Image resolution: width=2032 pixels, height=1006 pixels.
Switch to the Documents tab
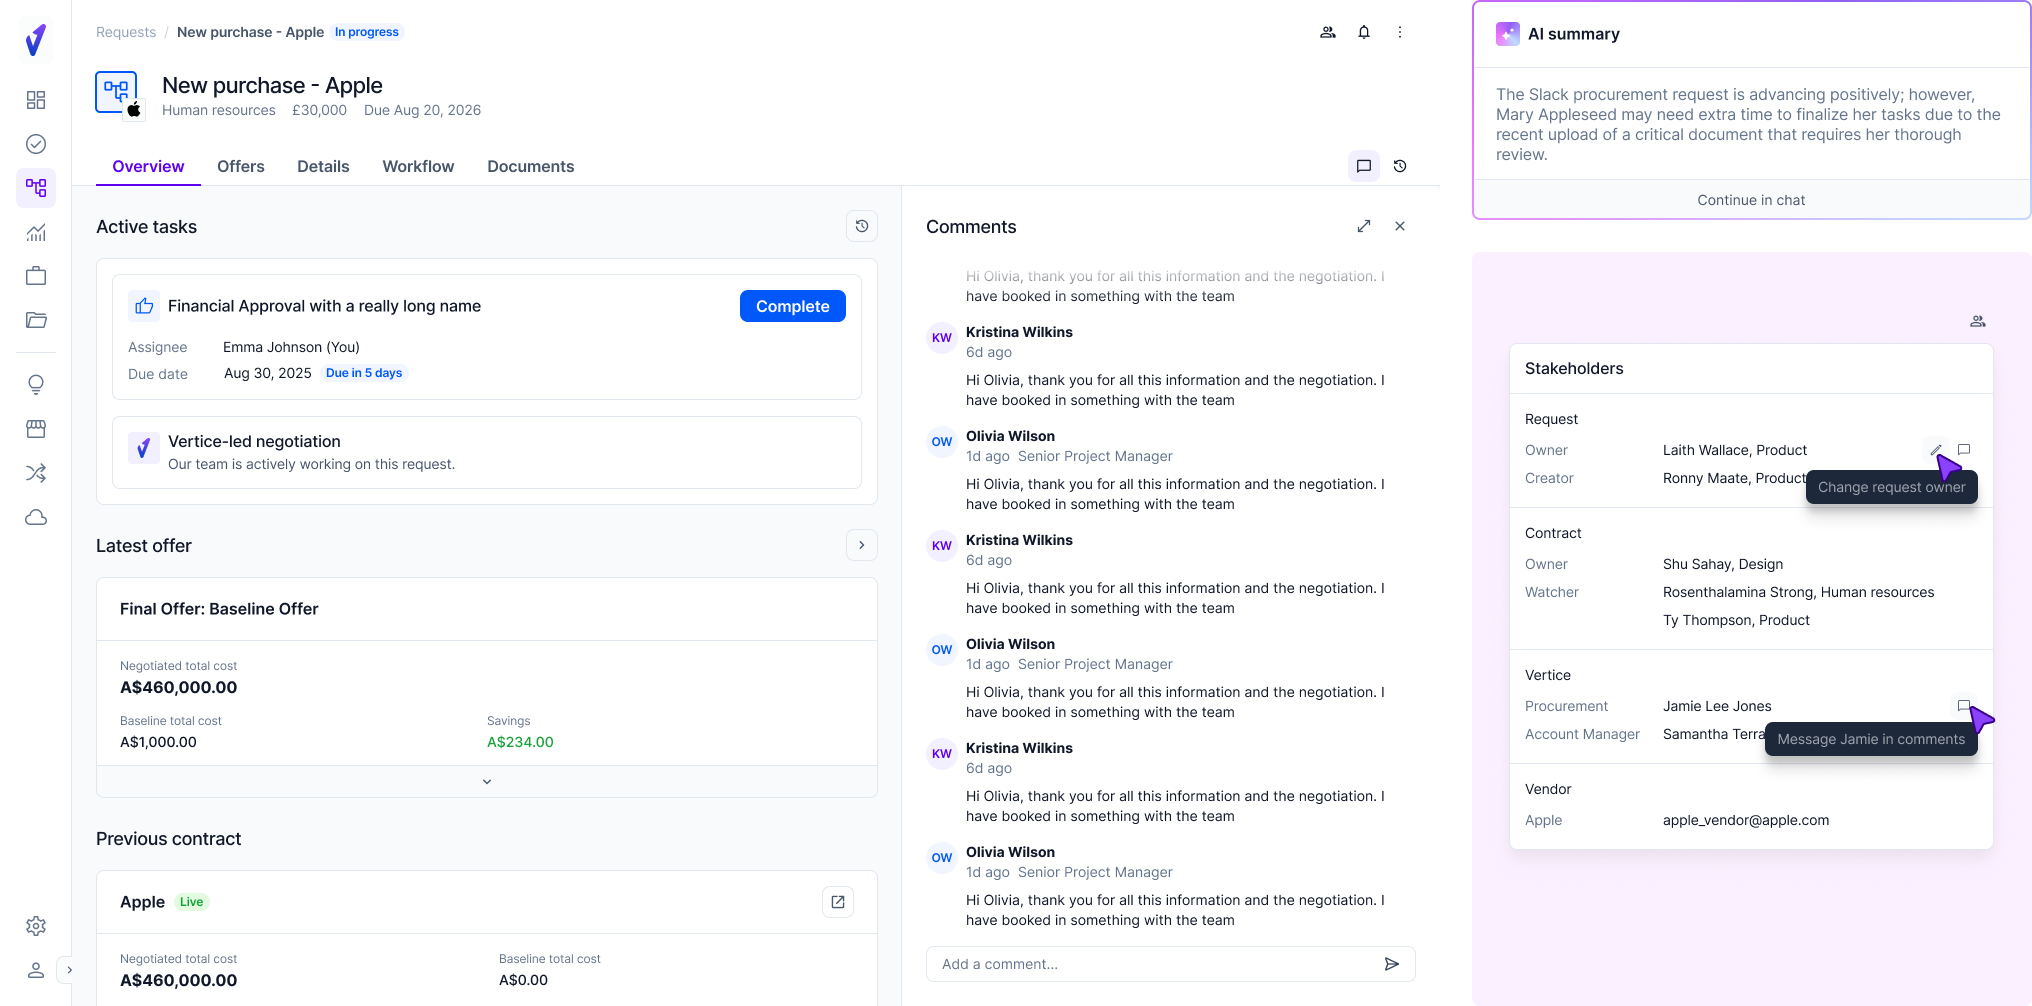coord(530,166)
